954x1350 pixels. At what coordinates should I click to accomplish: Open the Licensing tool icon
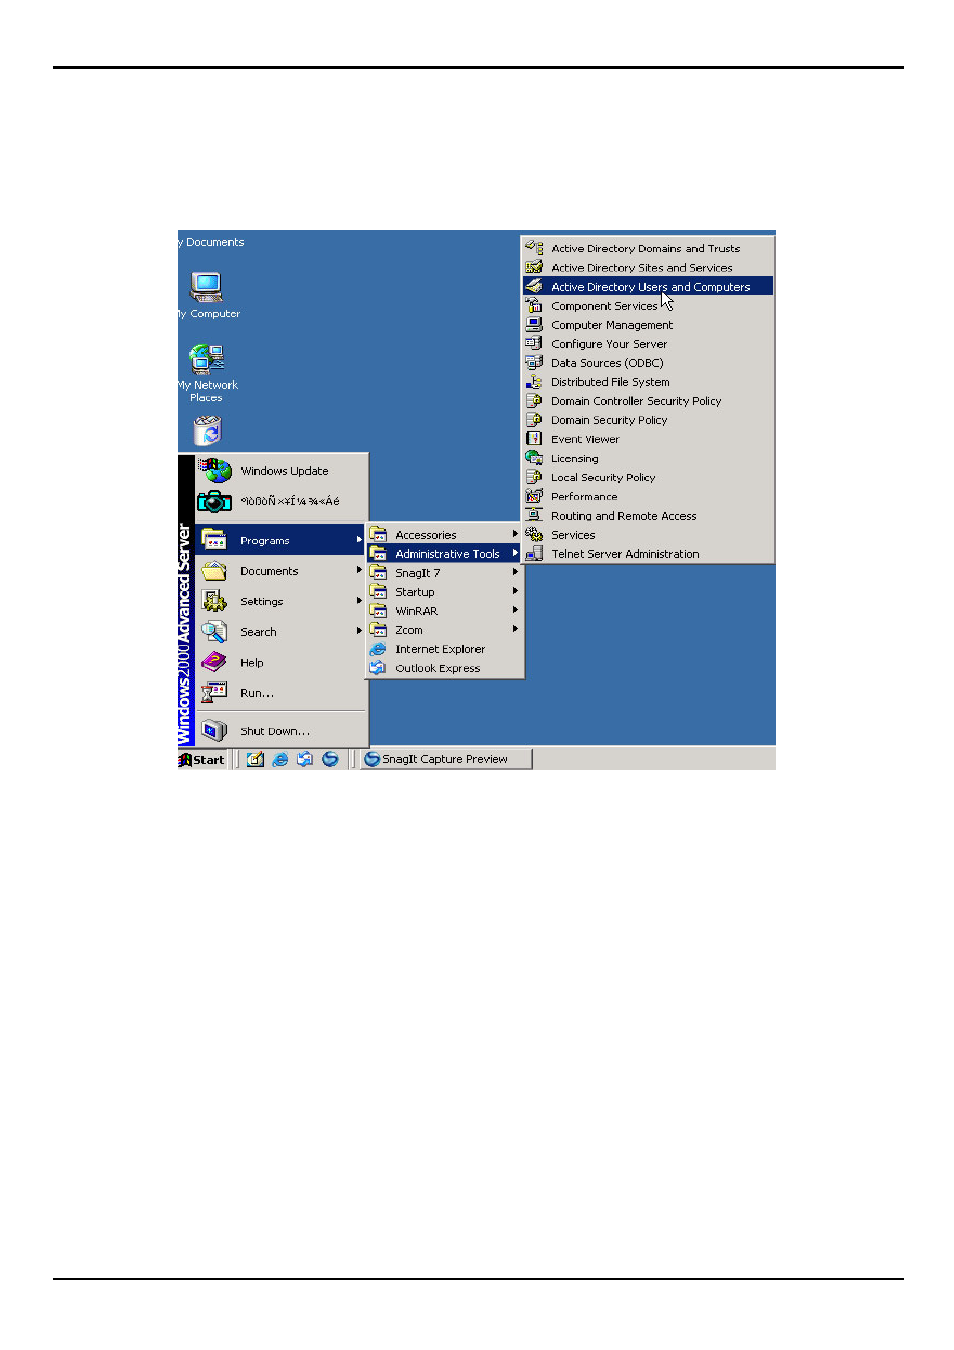click(x=534, y=458)
